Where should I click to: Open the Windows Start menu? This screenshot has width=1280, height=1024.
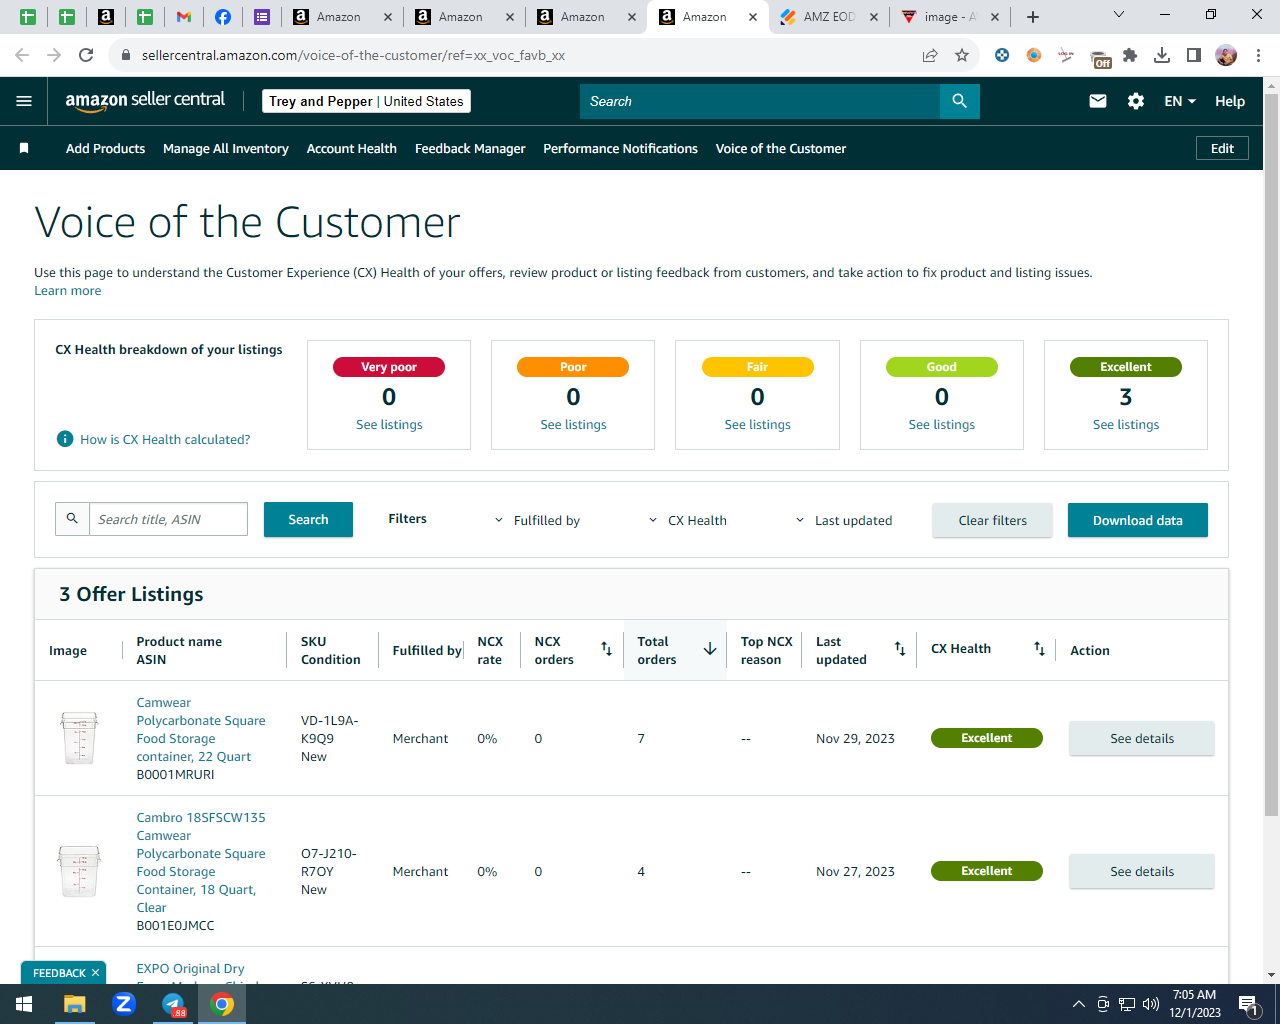[x=24, y=1004]
